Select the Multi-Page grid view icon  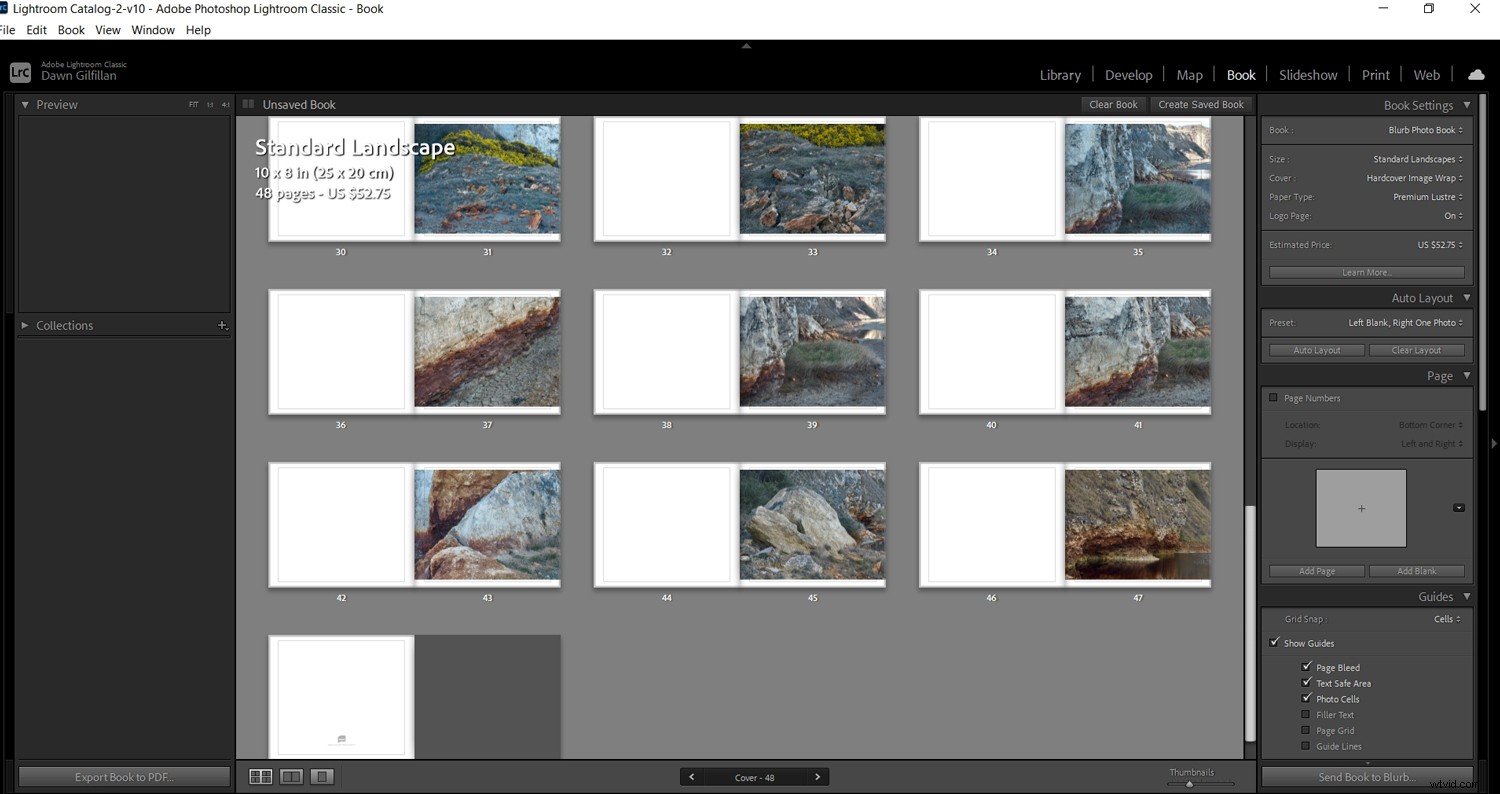pos(260,776)
